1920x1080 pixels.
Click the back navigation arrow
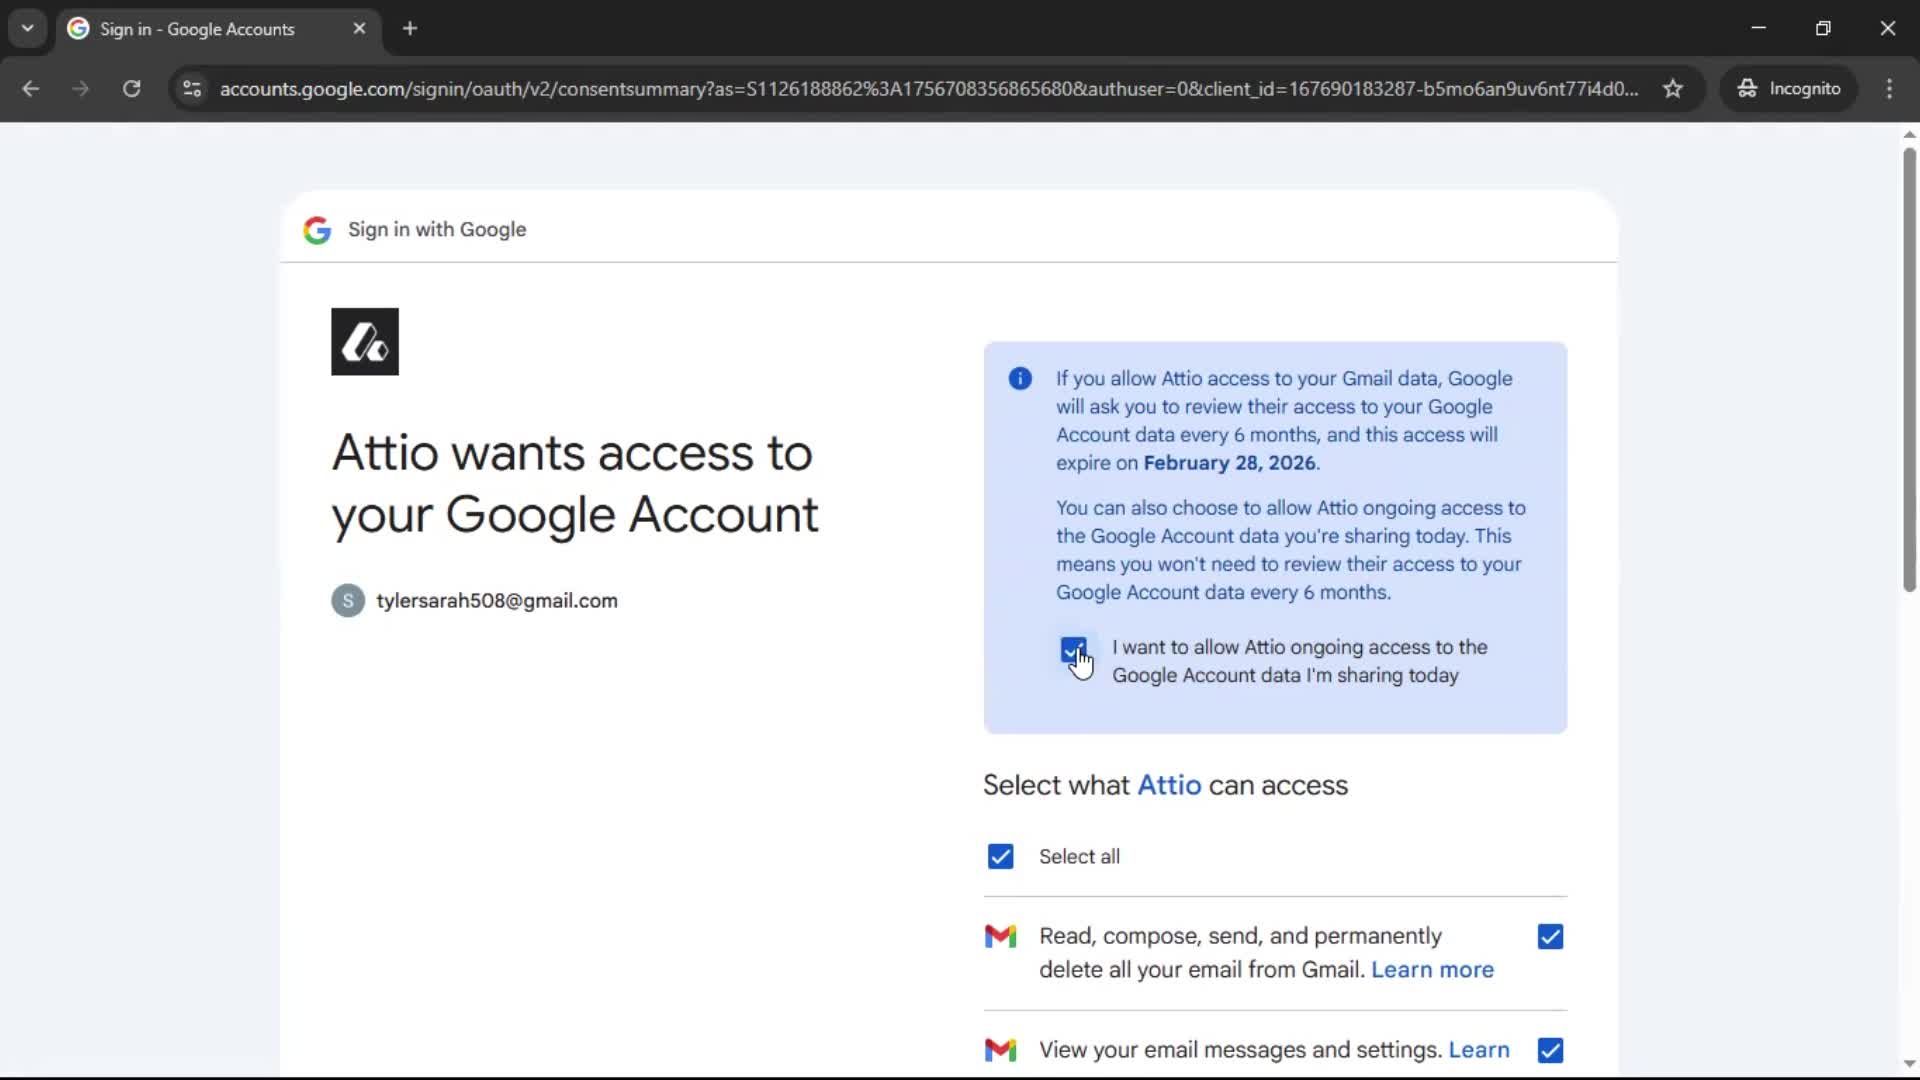(31, 89)
